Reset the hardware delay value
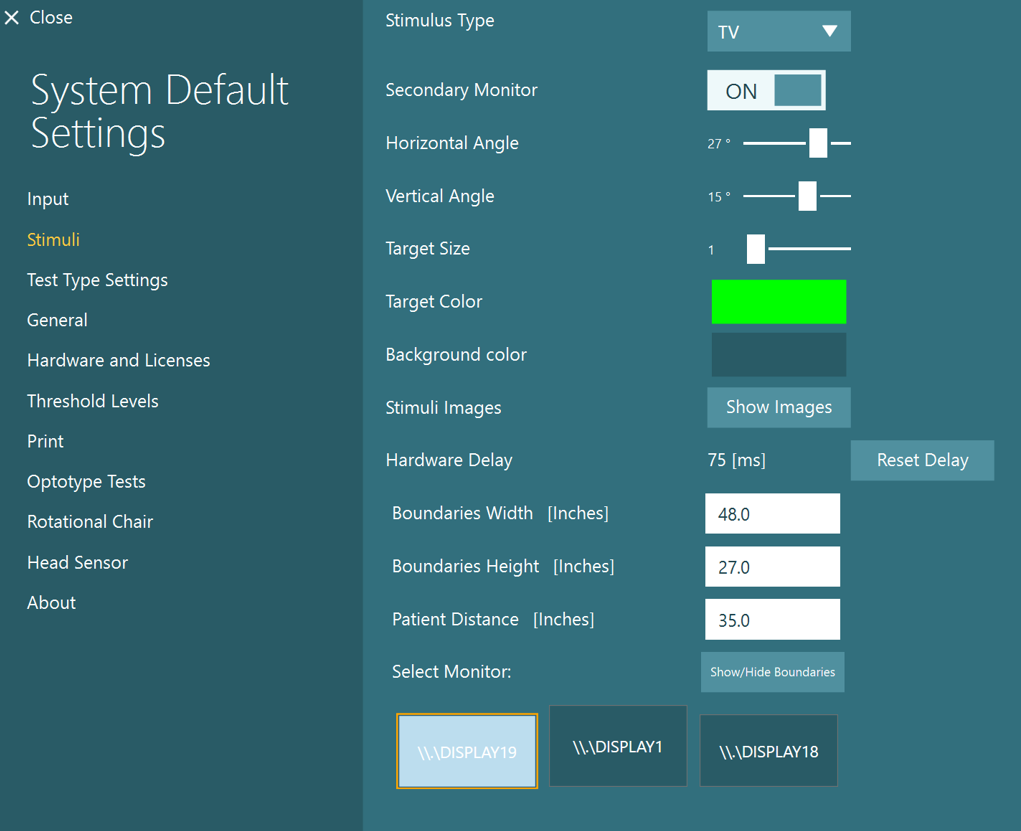Screen dimensions: 1021x831 [921, 461]
